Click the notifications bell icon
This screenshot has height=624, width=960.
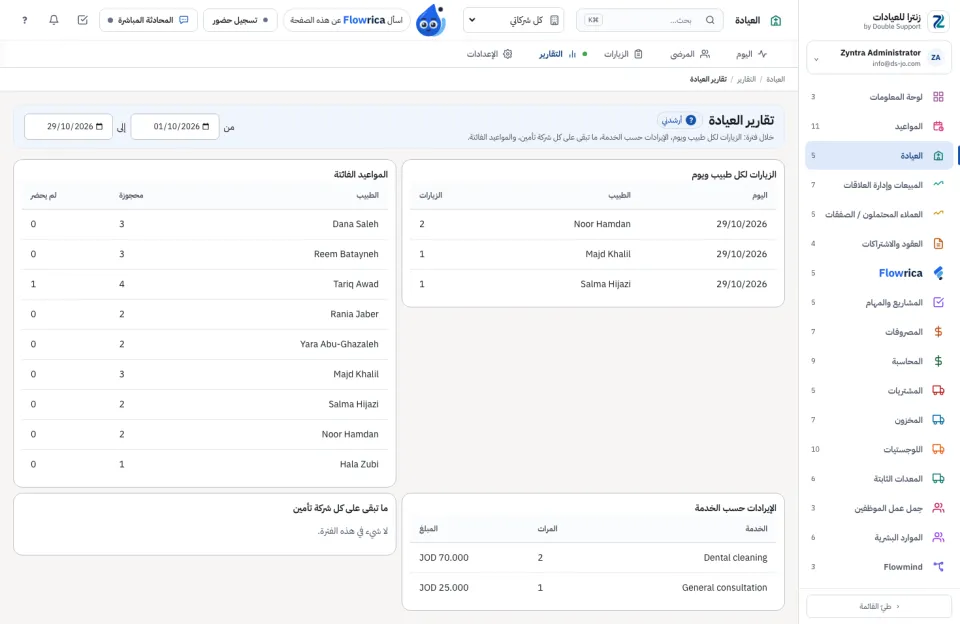tap(54, 20)
